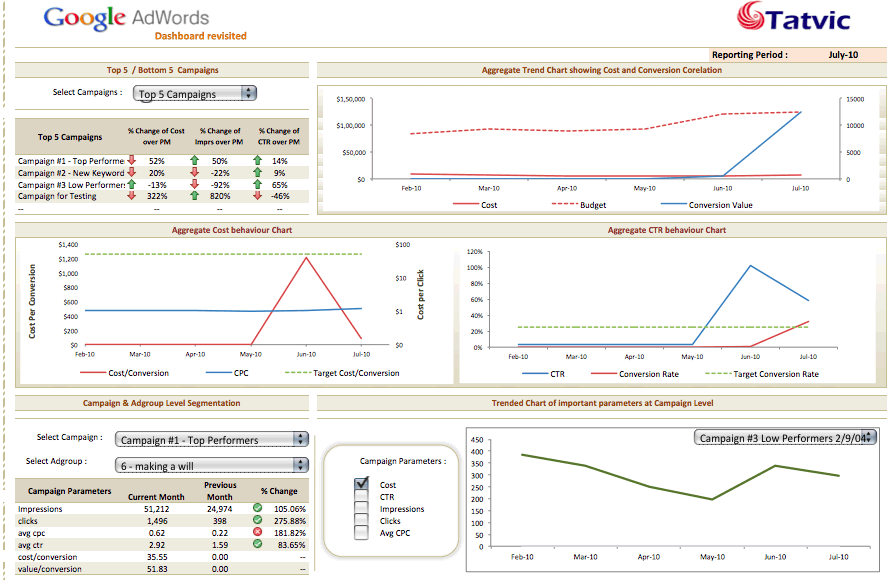This screenshot has width=893, height=580.
Task: Click green up arrow beside 820% Imprs change
Action: 195,195
